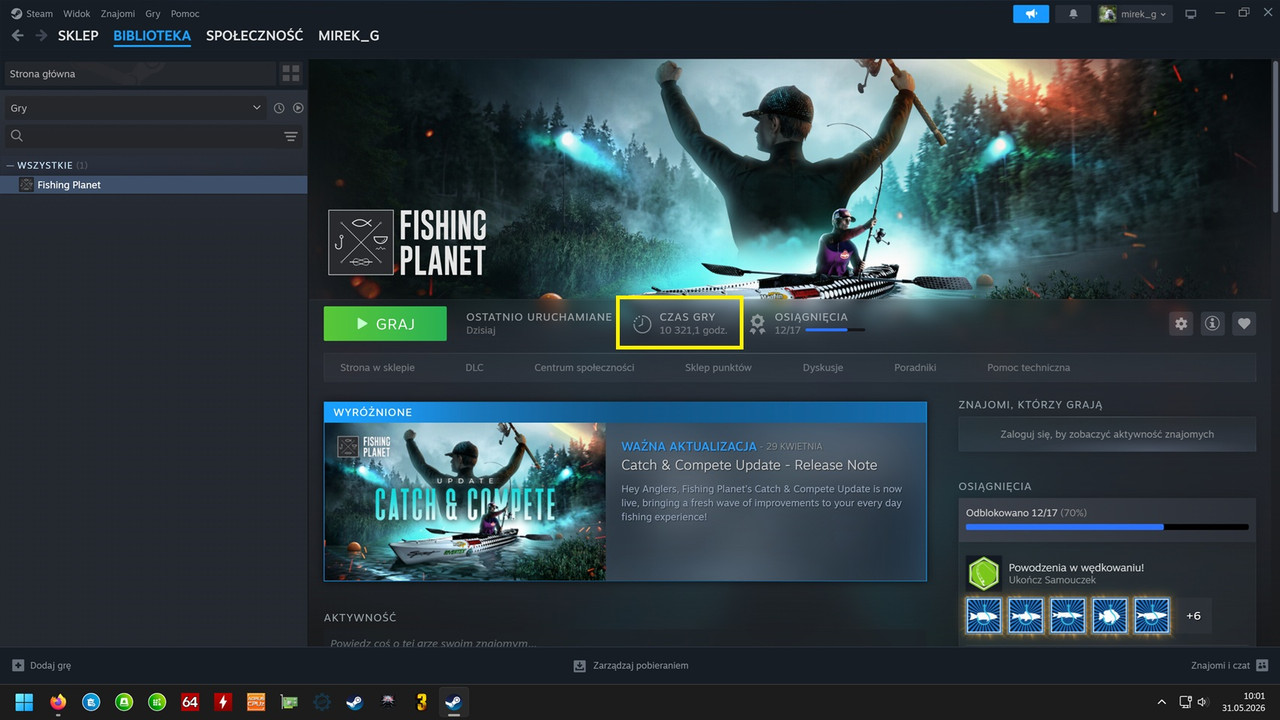This screenshot has width=1280, height=720.
Task: Open Catch & Compete Update - Release Note
Action: coord(749,465)
